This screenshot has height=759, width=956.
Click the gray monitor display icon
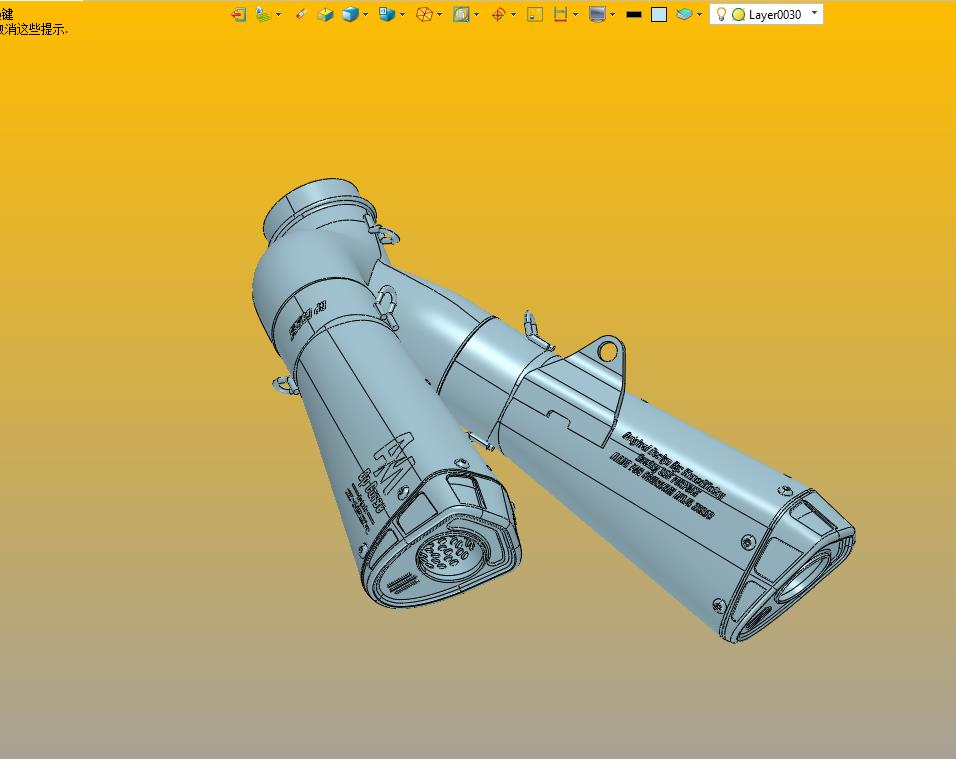[x=598, y=15]
